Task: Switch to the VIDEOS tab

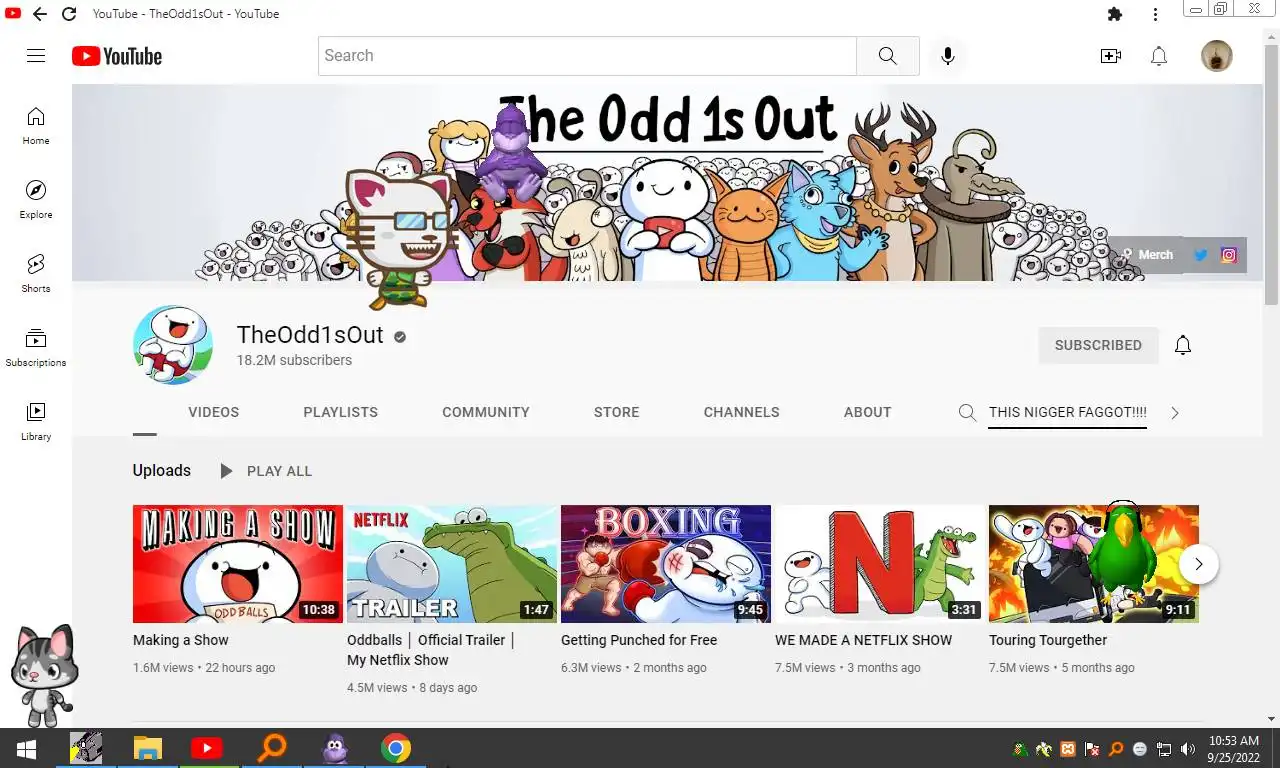Action: point(214,412)
